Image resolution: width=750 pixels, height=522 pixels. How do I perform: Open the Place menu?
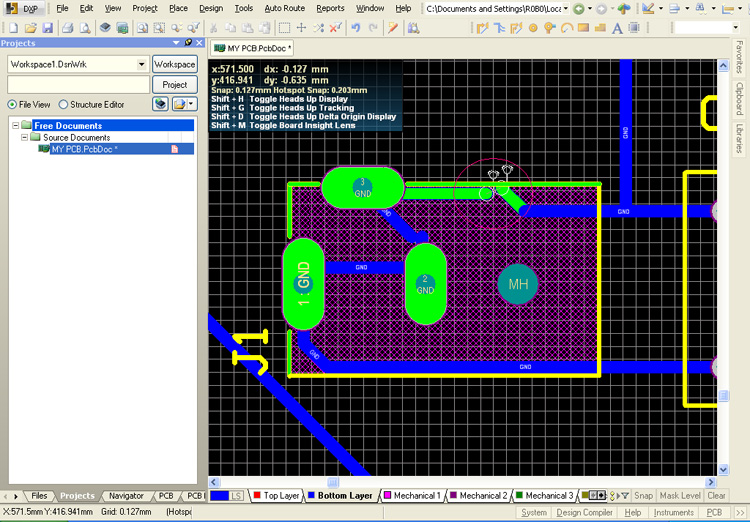coord(178,8)
